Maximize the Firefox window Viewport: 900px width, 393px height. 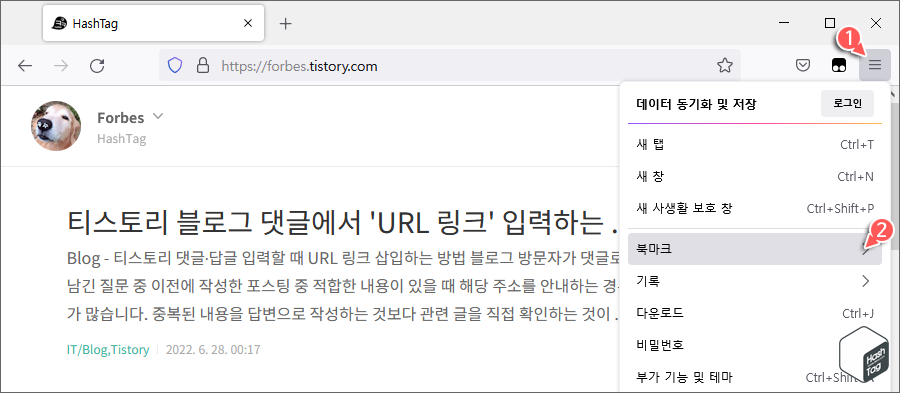click(829, 23)
